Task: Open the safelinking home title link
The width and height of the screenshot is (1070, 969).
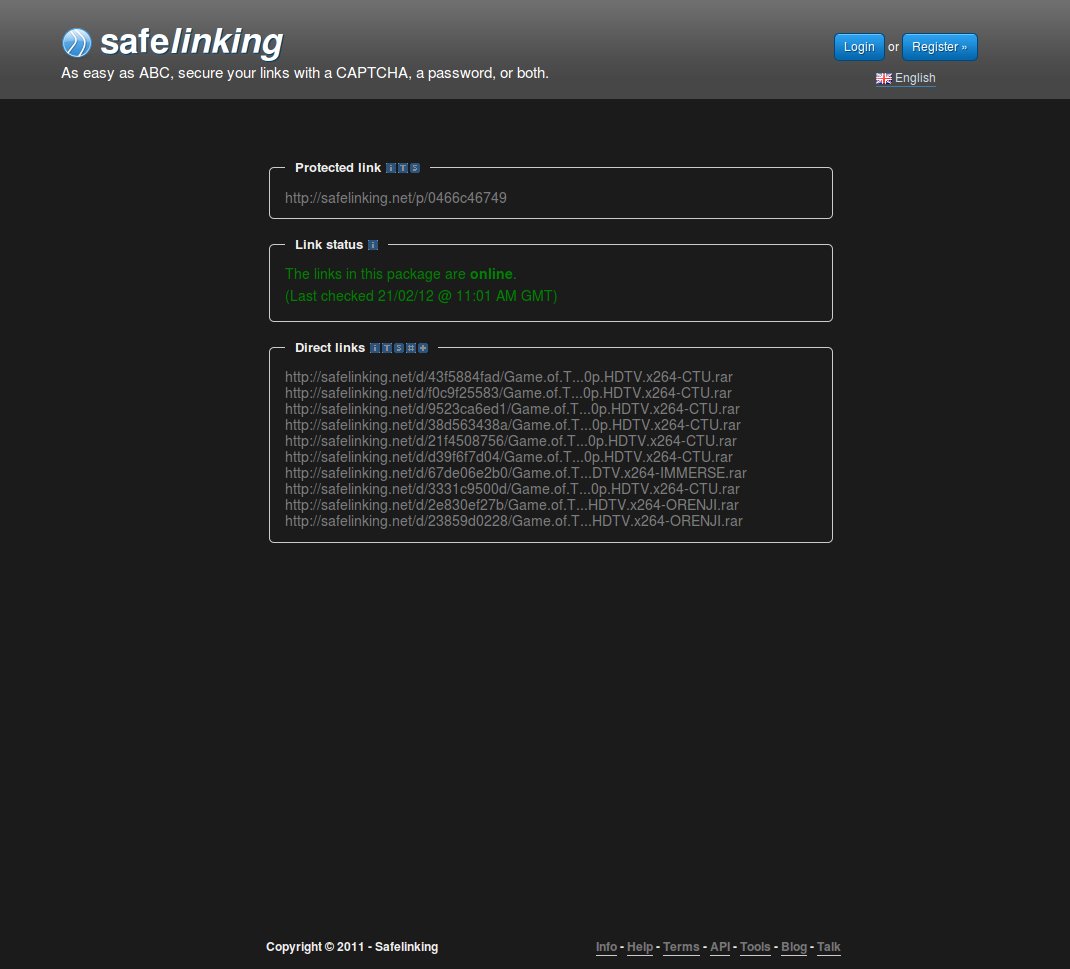Action: (x=192, y=42)
